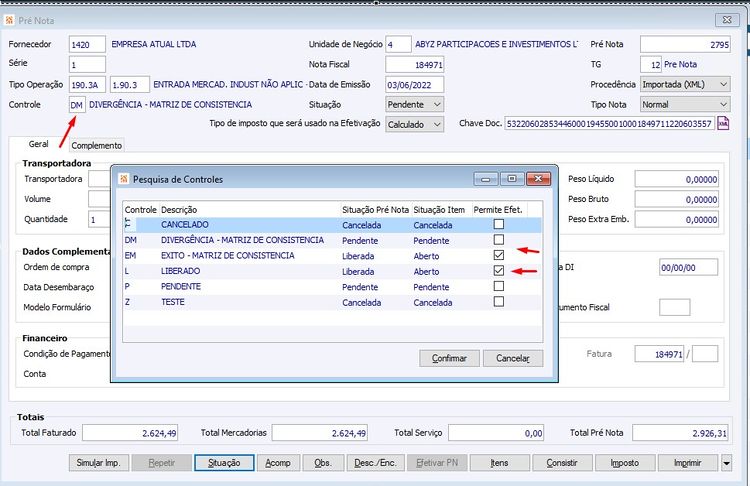Open the Situação dropdown showing Pendente
The width and height of the screenshot is (750, 486).
(436, 104)
